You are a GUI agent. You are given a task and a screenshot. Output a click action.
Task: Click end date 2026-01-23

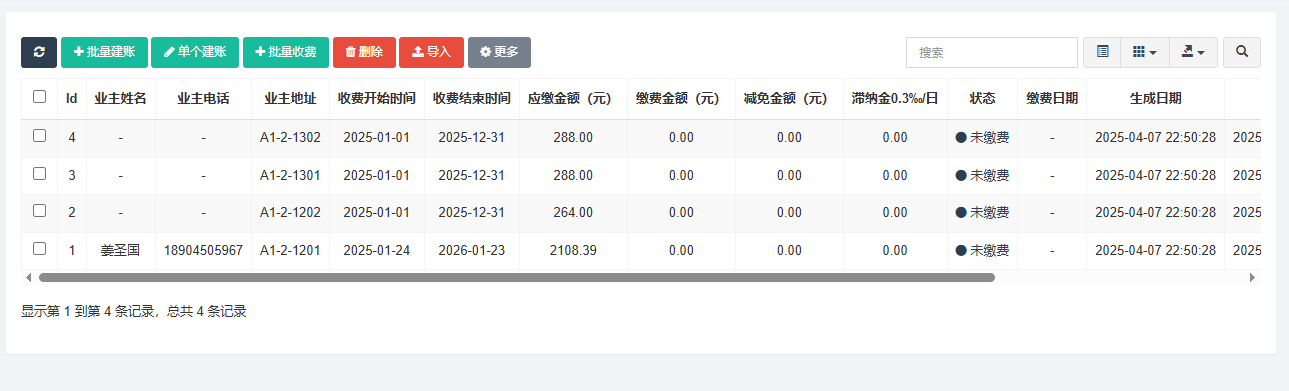point(472,250)
